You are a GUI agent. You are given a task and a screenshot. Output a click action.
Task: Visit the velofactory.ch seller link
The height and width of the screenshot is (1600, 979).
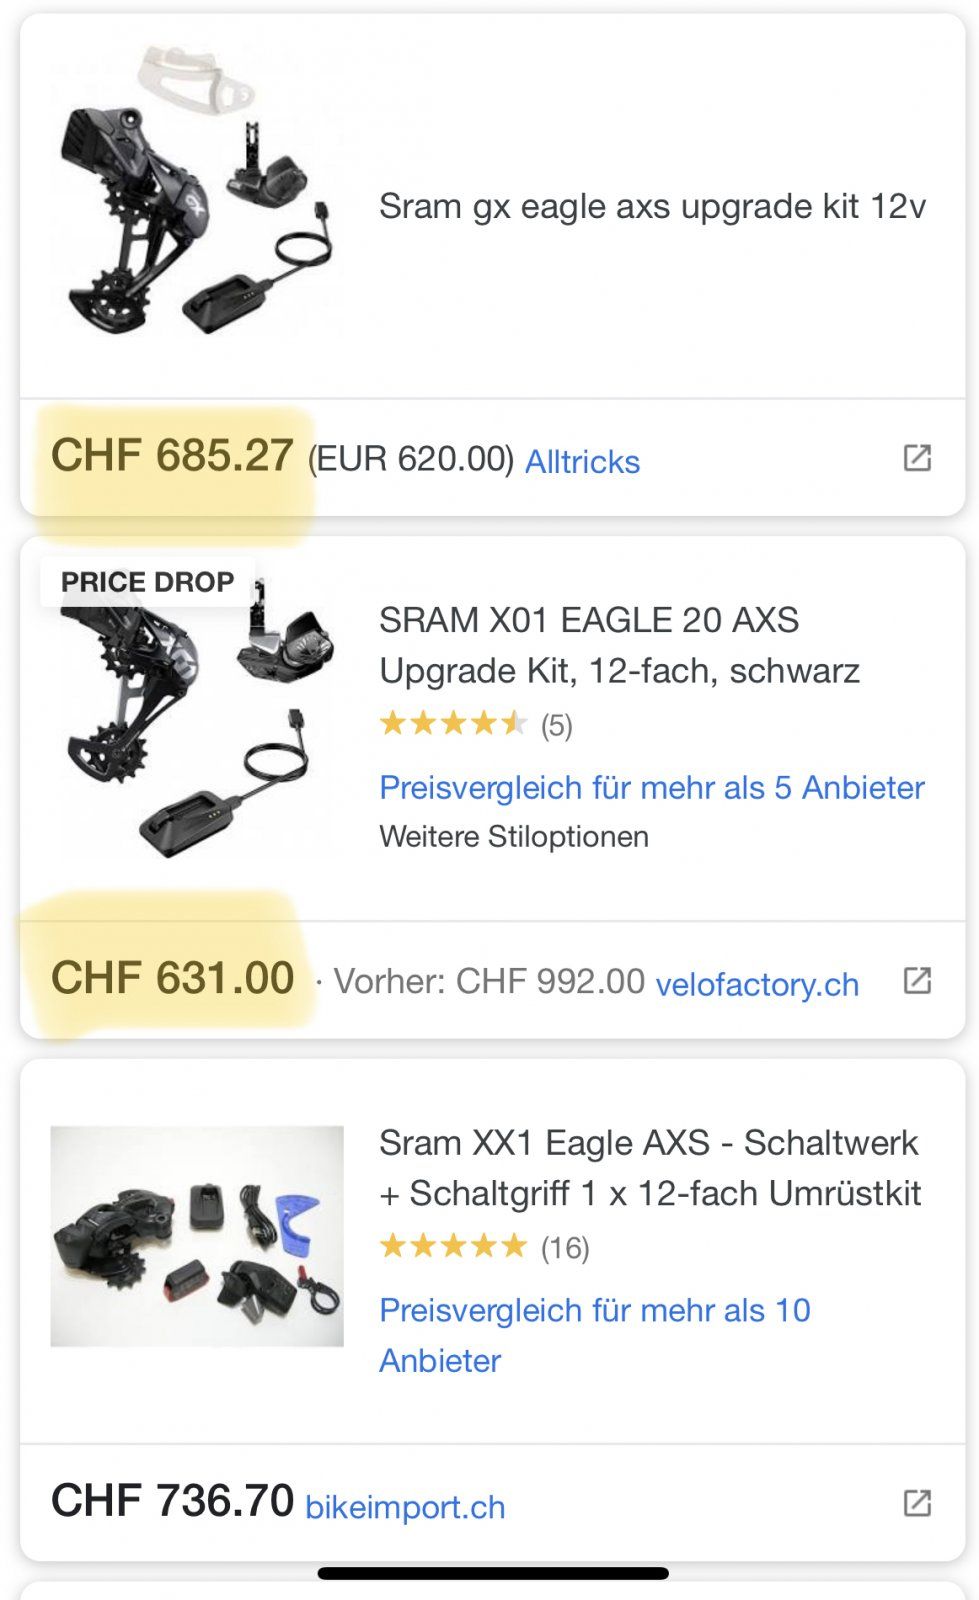[757, 984]
